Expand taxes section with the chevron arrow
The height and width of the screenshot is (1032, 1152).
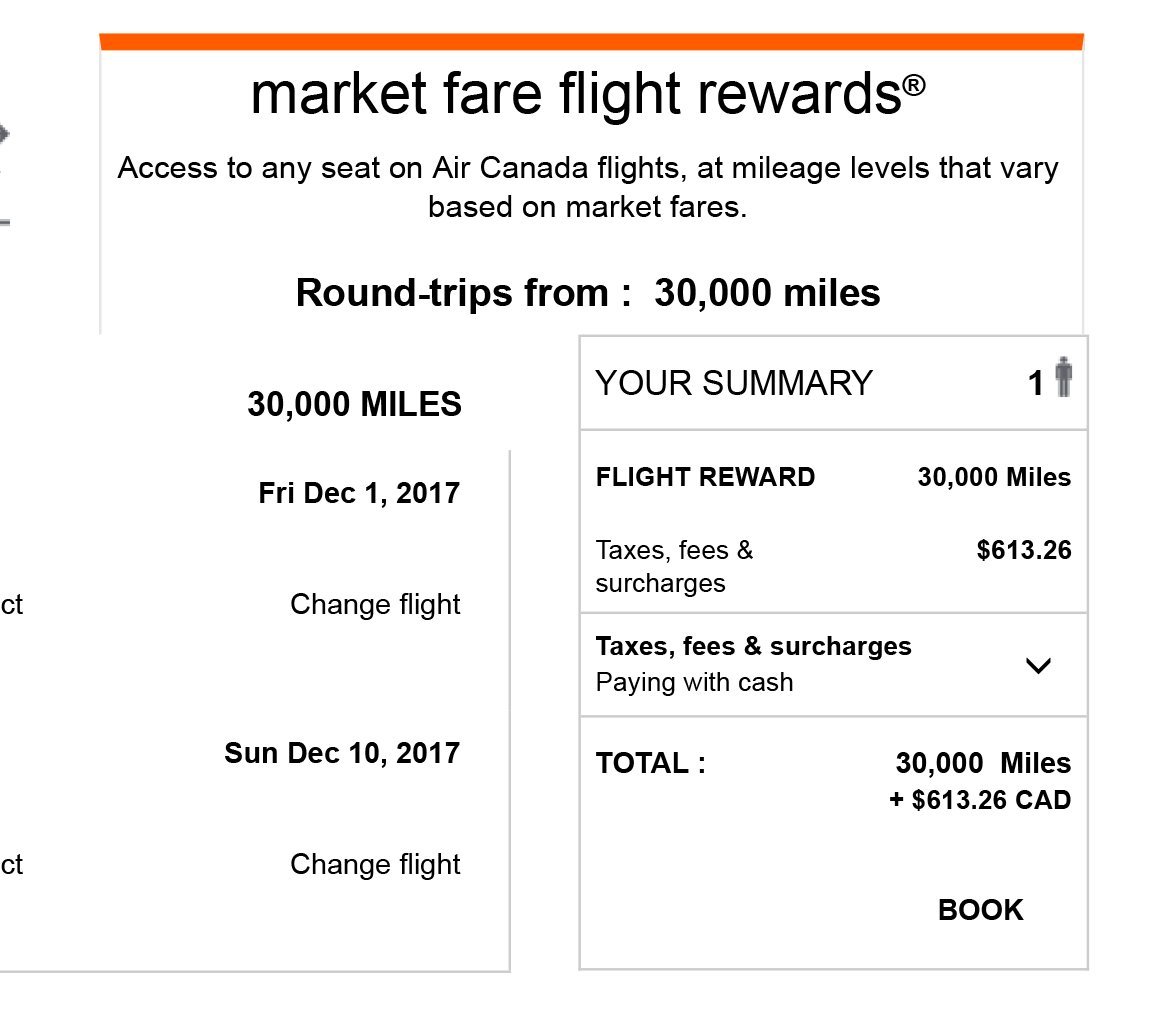coord(1039,665)
